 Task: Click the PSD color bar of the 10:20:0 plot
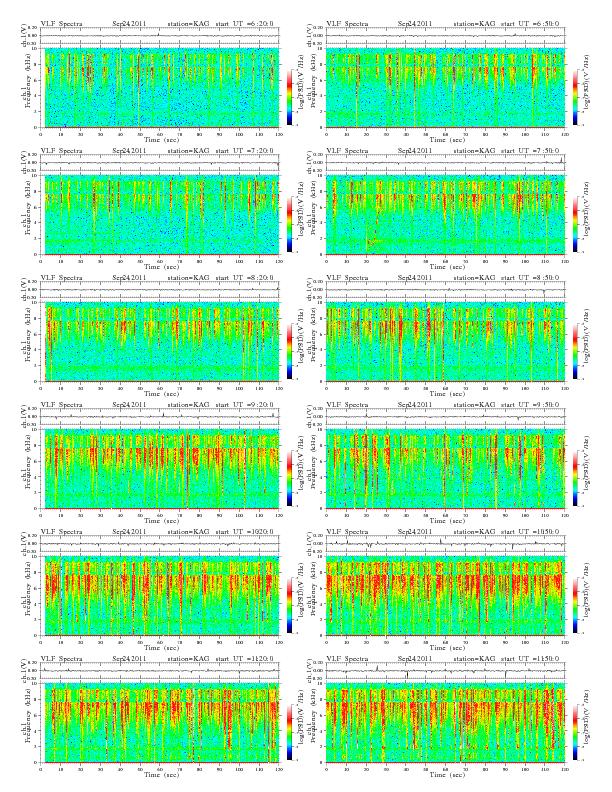point(289,605)
